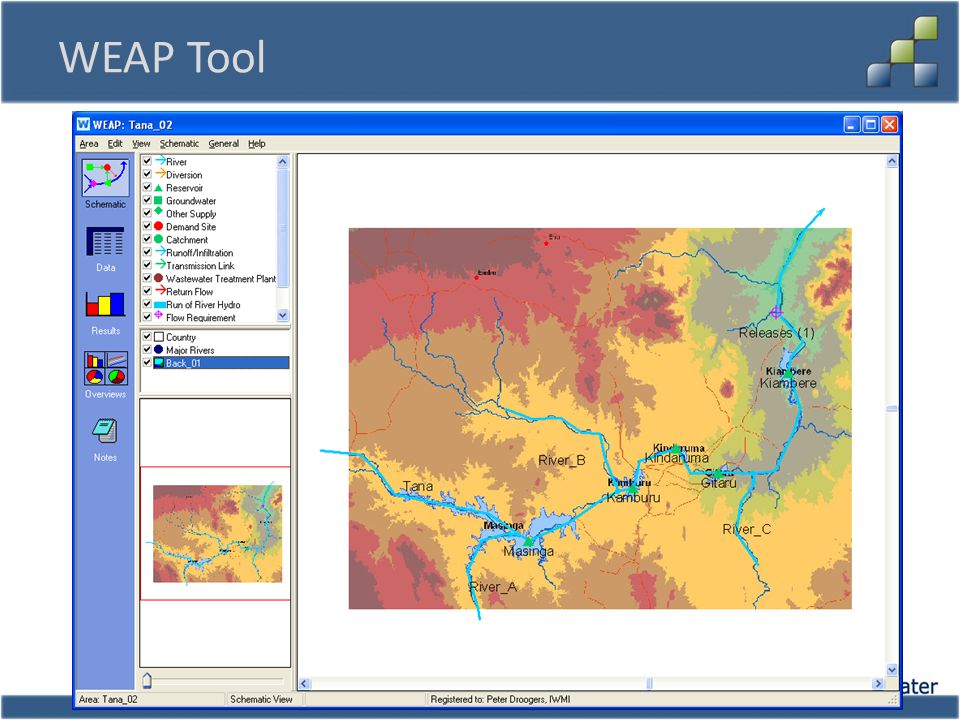Click the River_B label on map
960x720 pixels.
coord(561,461)
